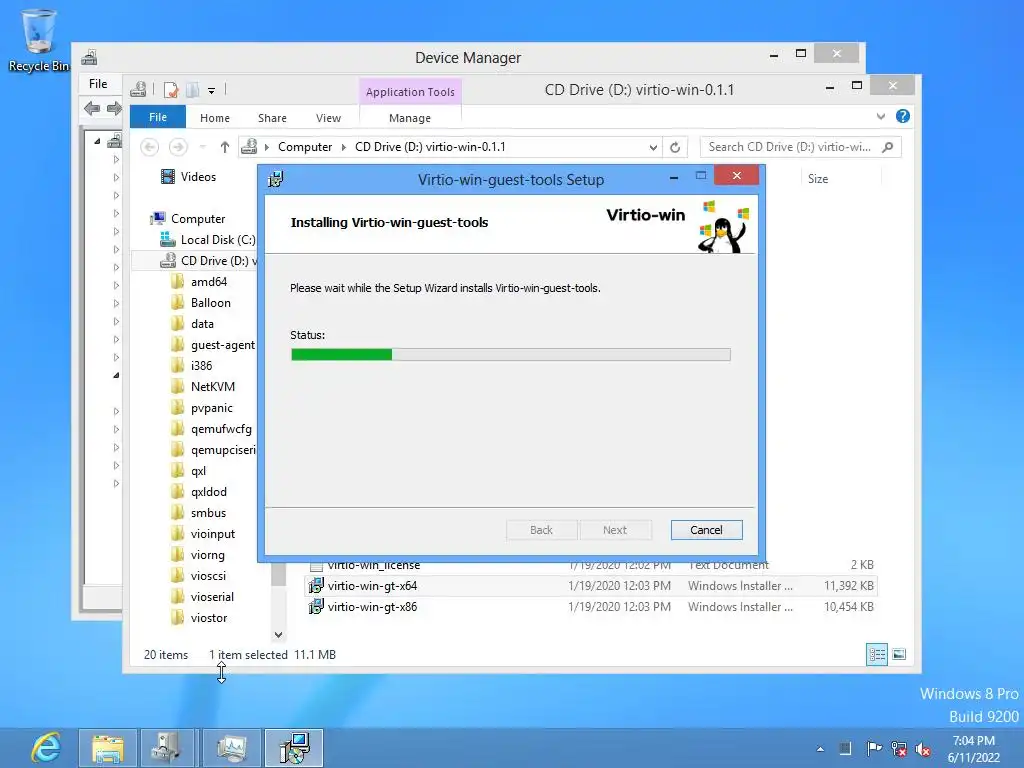Select the CD Drive (D:) tree item

pyautogui.click(x=209, y=261)
